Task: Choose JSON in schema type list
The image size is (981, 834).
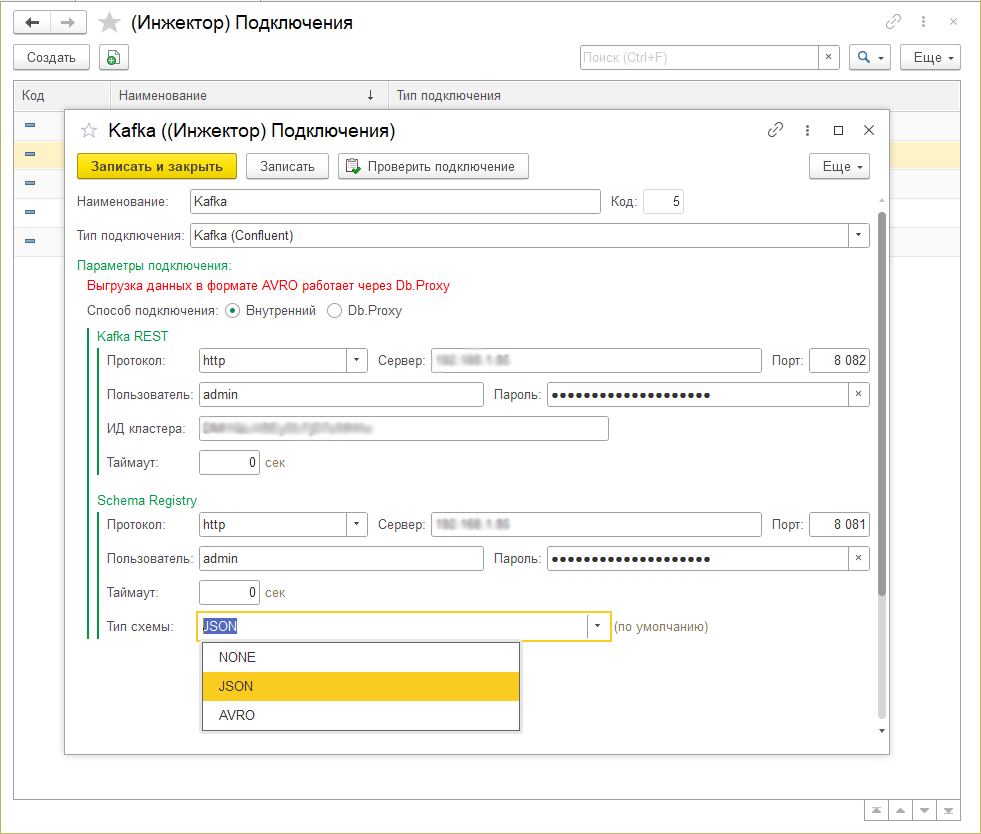Action: click(x=360, y=686)
